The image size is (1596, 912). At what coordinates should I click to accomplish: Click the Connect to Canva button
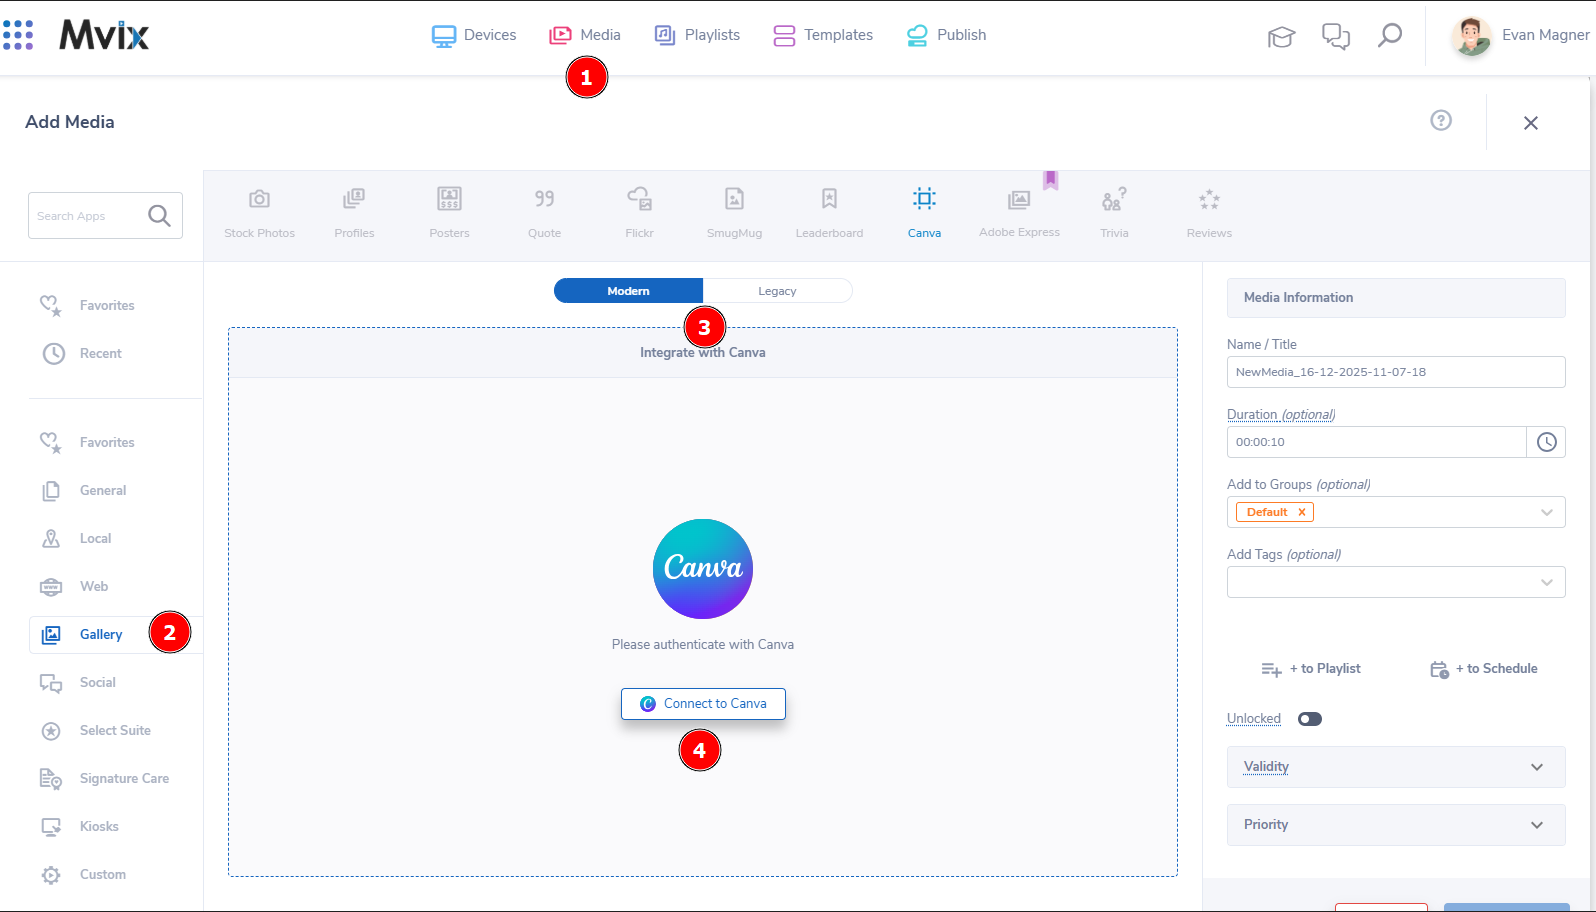(703, 704)
